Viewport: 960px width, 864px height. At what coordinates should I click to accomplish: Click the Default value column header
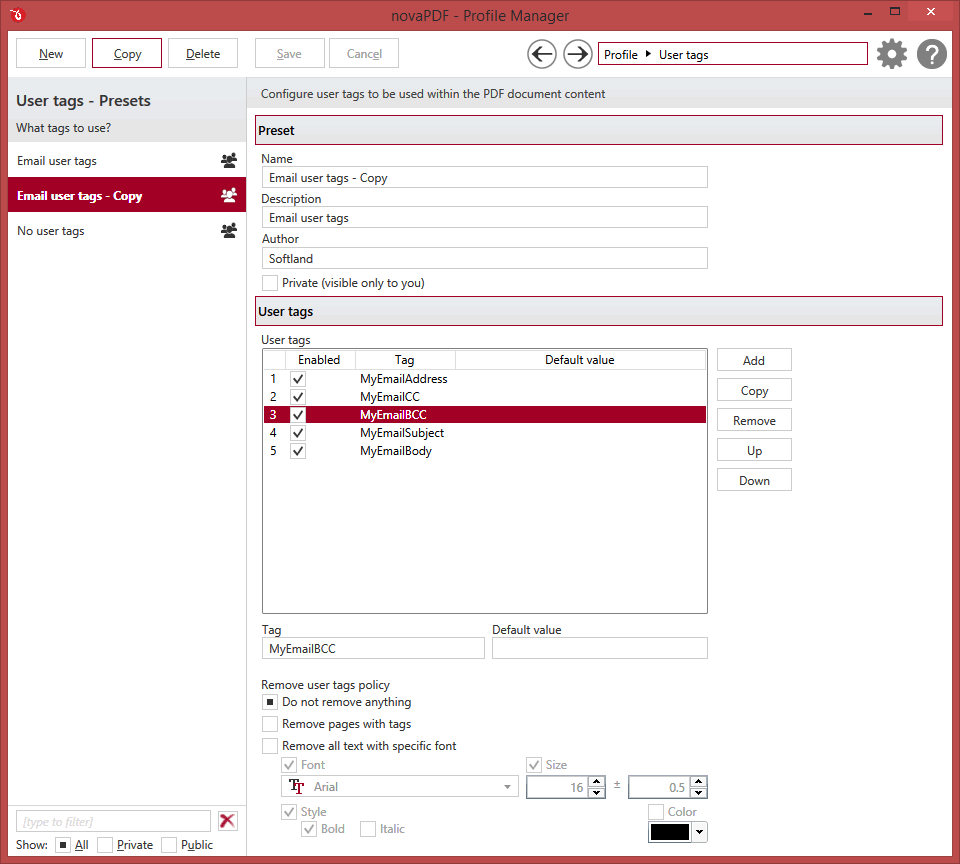pyautogui.click(x=580, y=360)
